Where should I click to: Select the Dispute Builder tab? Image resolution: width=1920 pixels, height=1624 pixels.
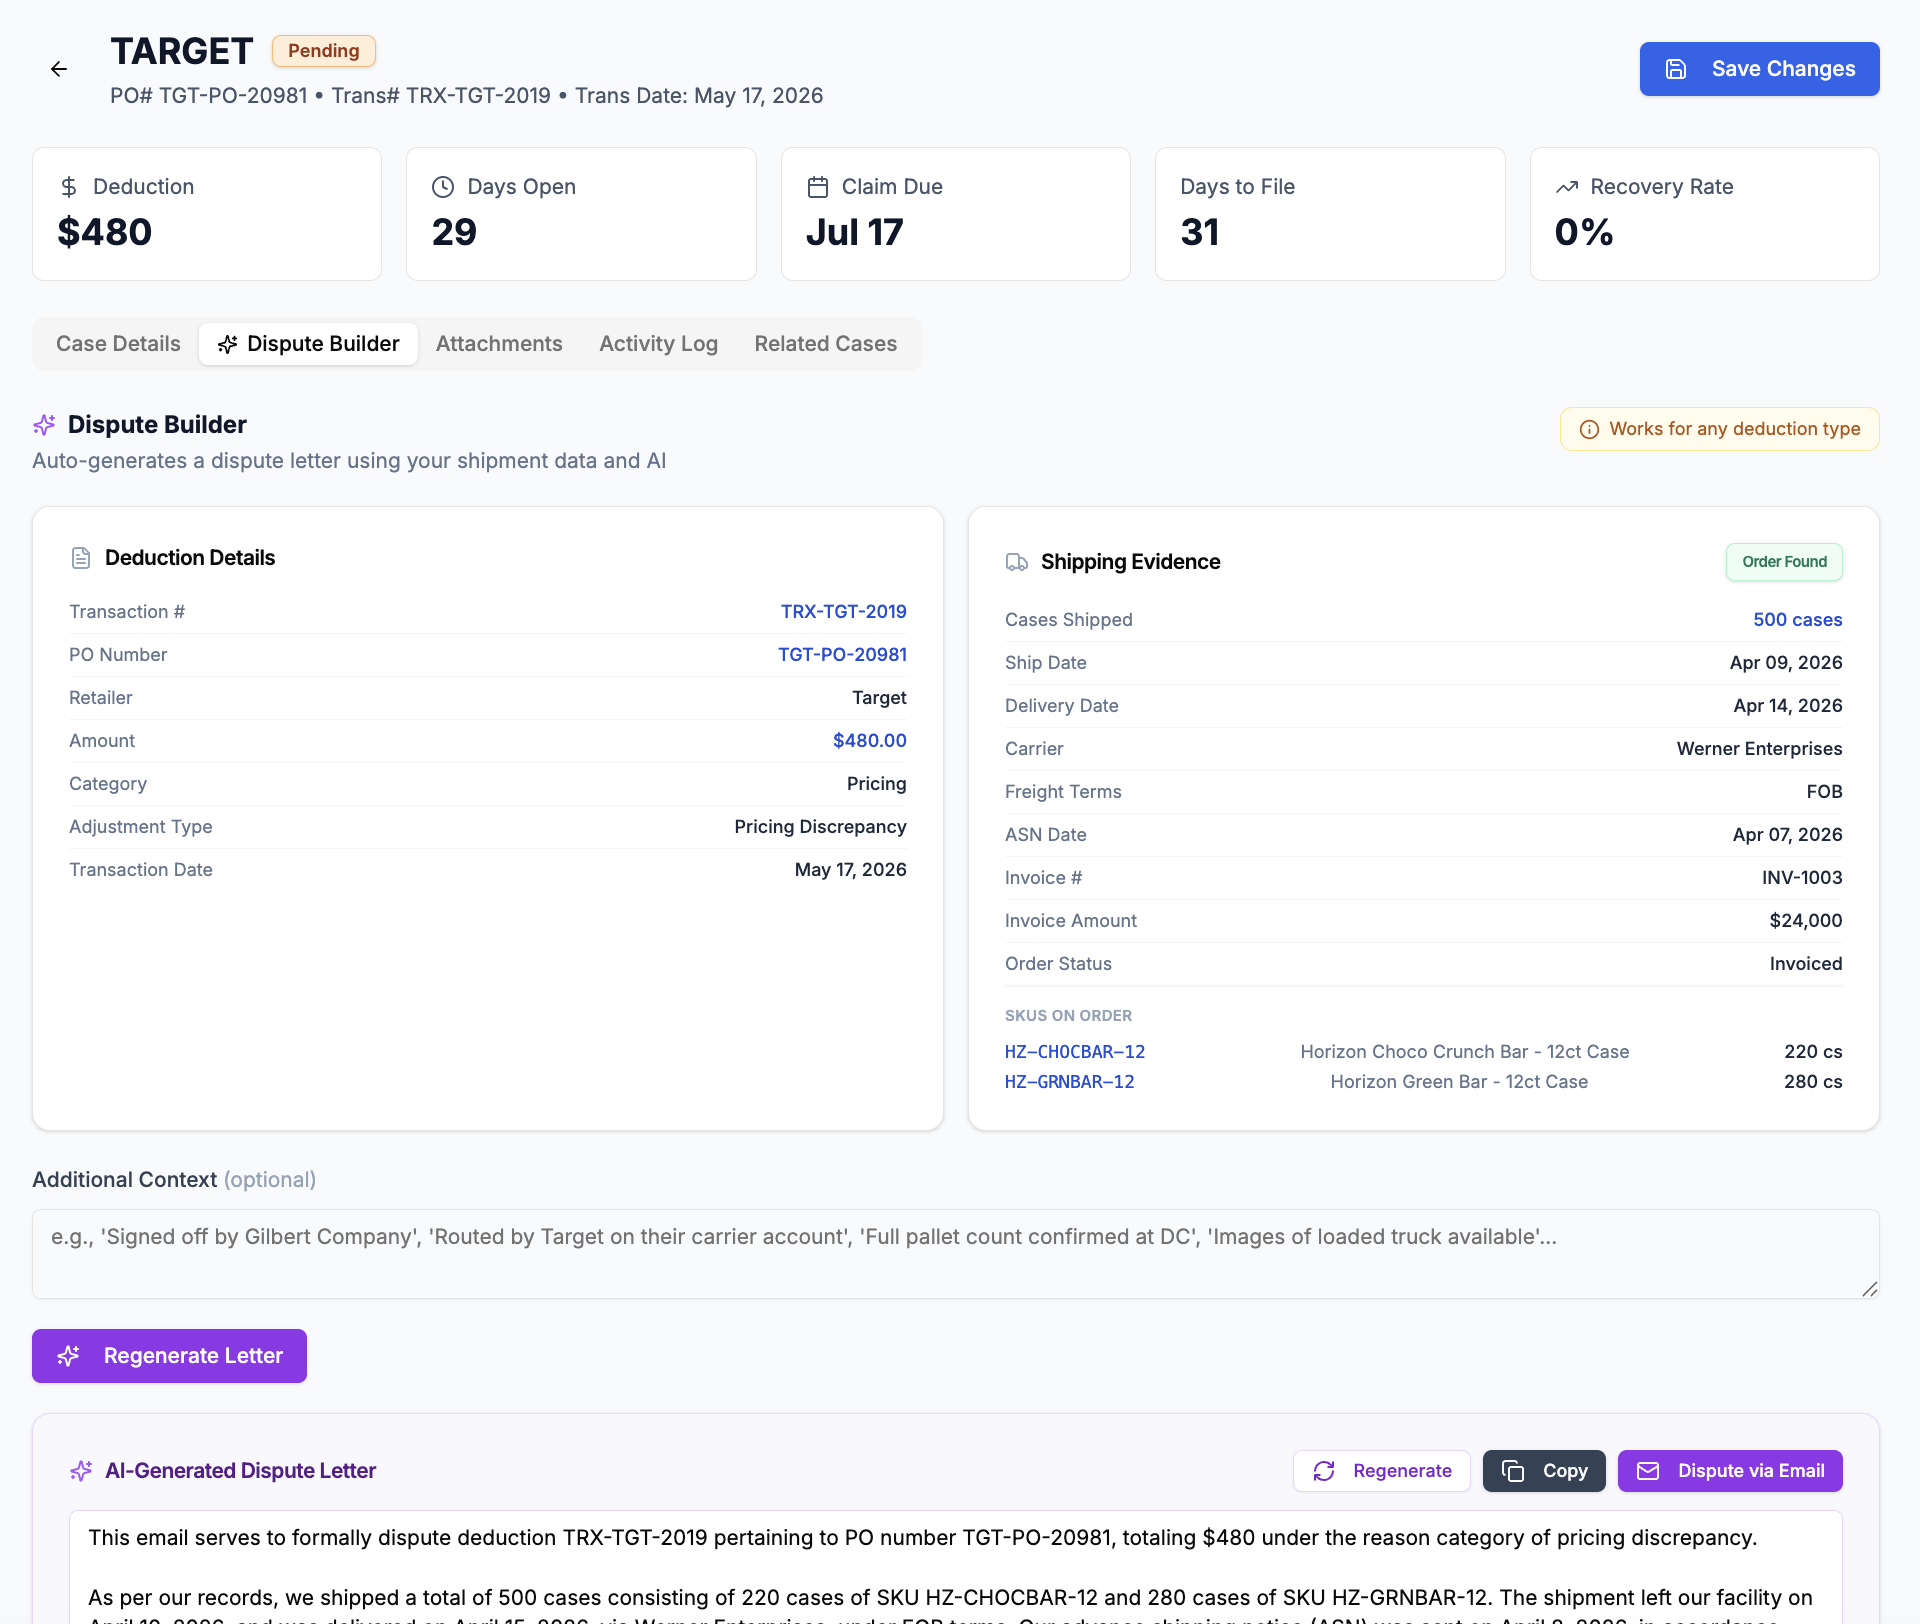coord(308,344)
